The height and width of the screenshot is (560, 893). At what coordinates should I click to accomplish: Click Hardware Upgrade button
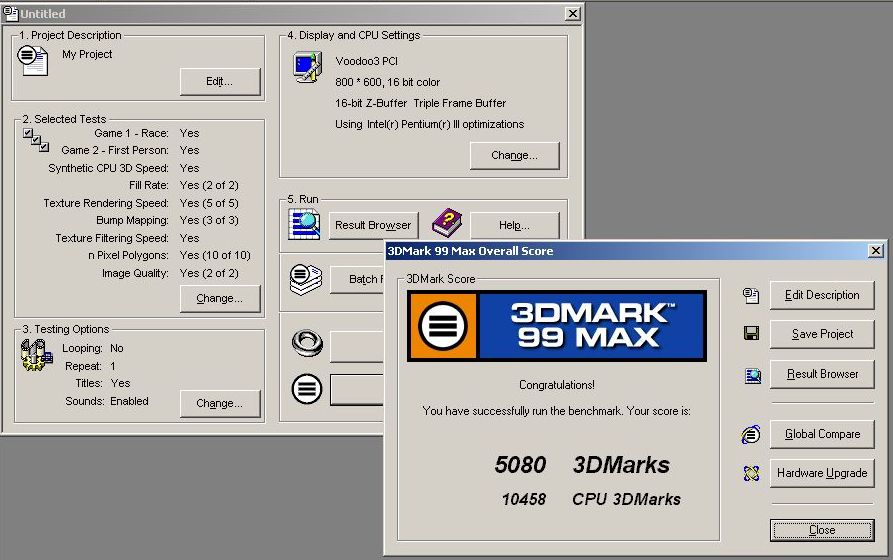click(822, 473)
